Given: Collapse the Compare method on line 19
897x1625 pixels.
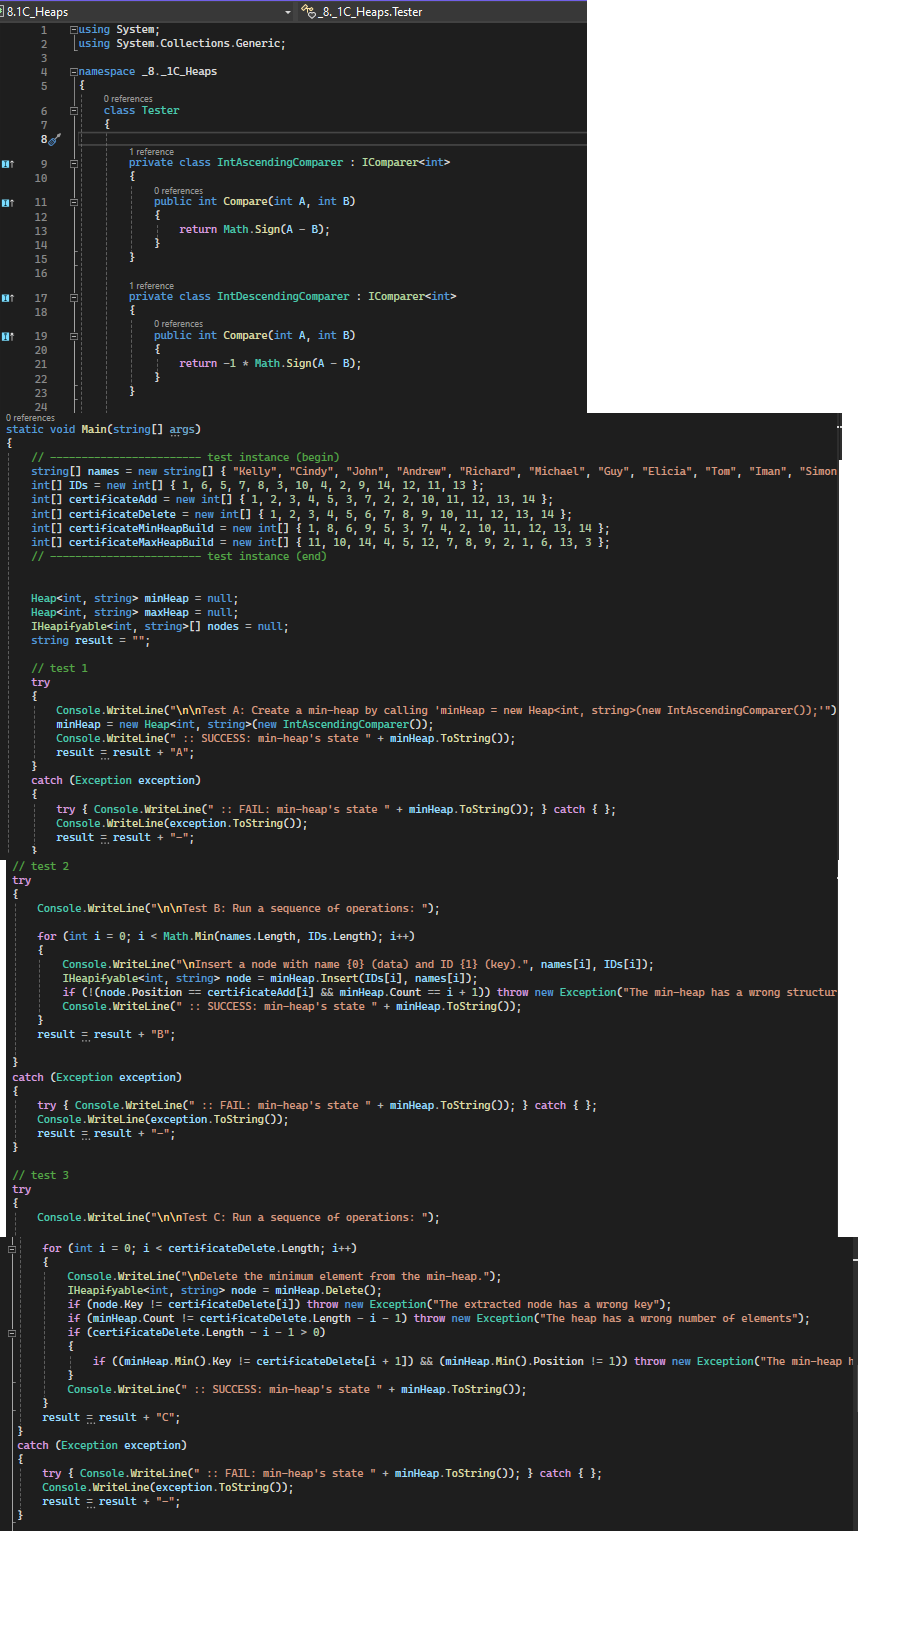Looking at the screenshot, I should [x=73, y=336].
